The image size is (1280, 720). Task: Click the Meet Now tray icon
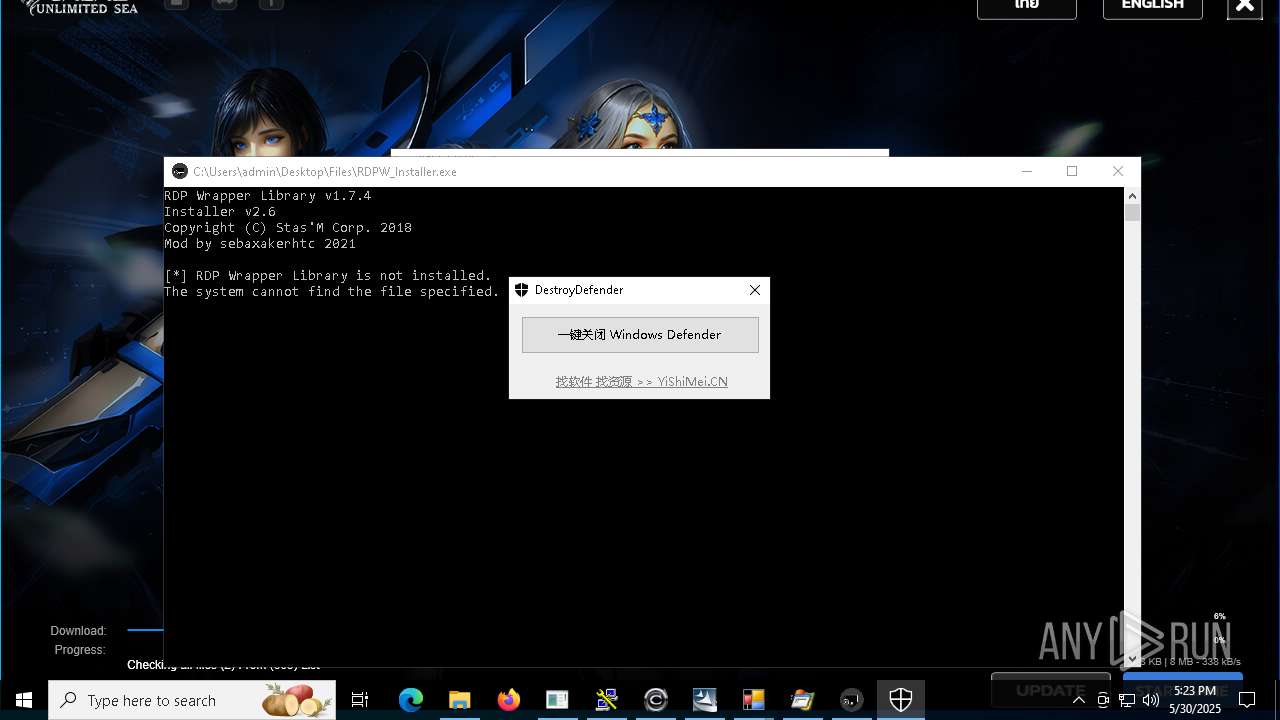coord(1103,700)
